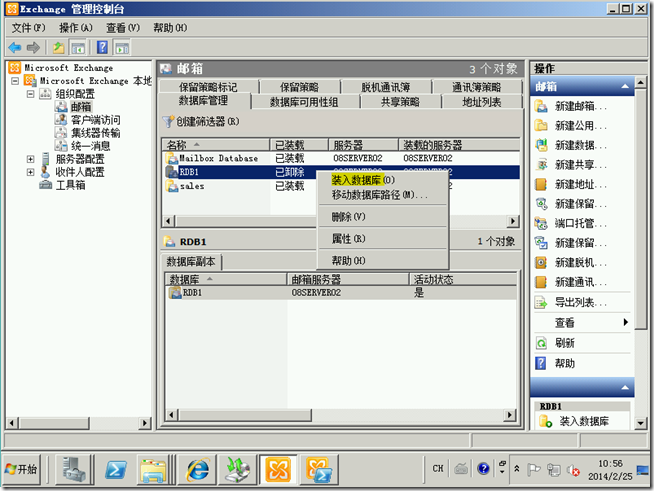Collapse the RDB1 action section chevron

click(x=625, y=388)
